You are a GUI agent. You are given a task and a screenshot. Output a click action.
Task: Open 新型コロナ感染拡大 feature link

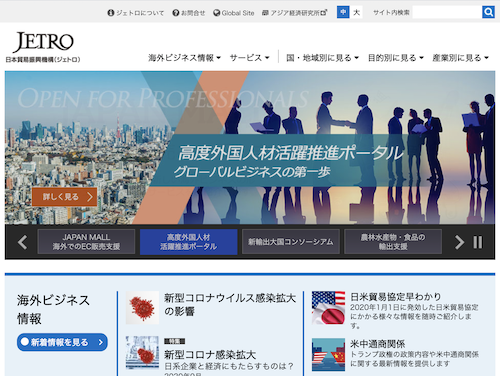(x=210, y=355)
